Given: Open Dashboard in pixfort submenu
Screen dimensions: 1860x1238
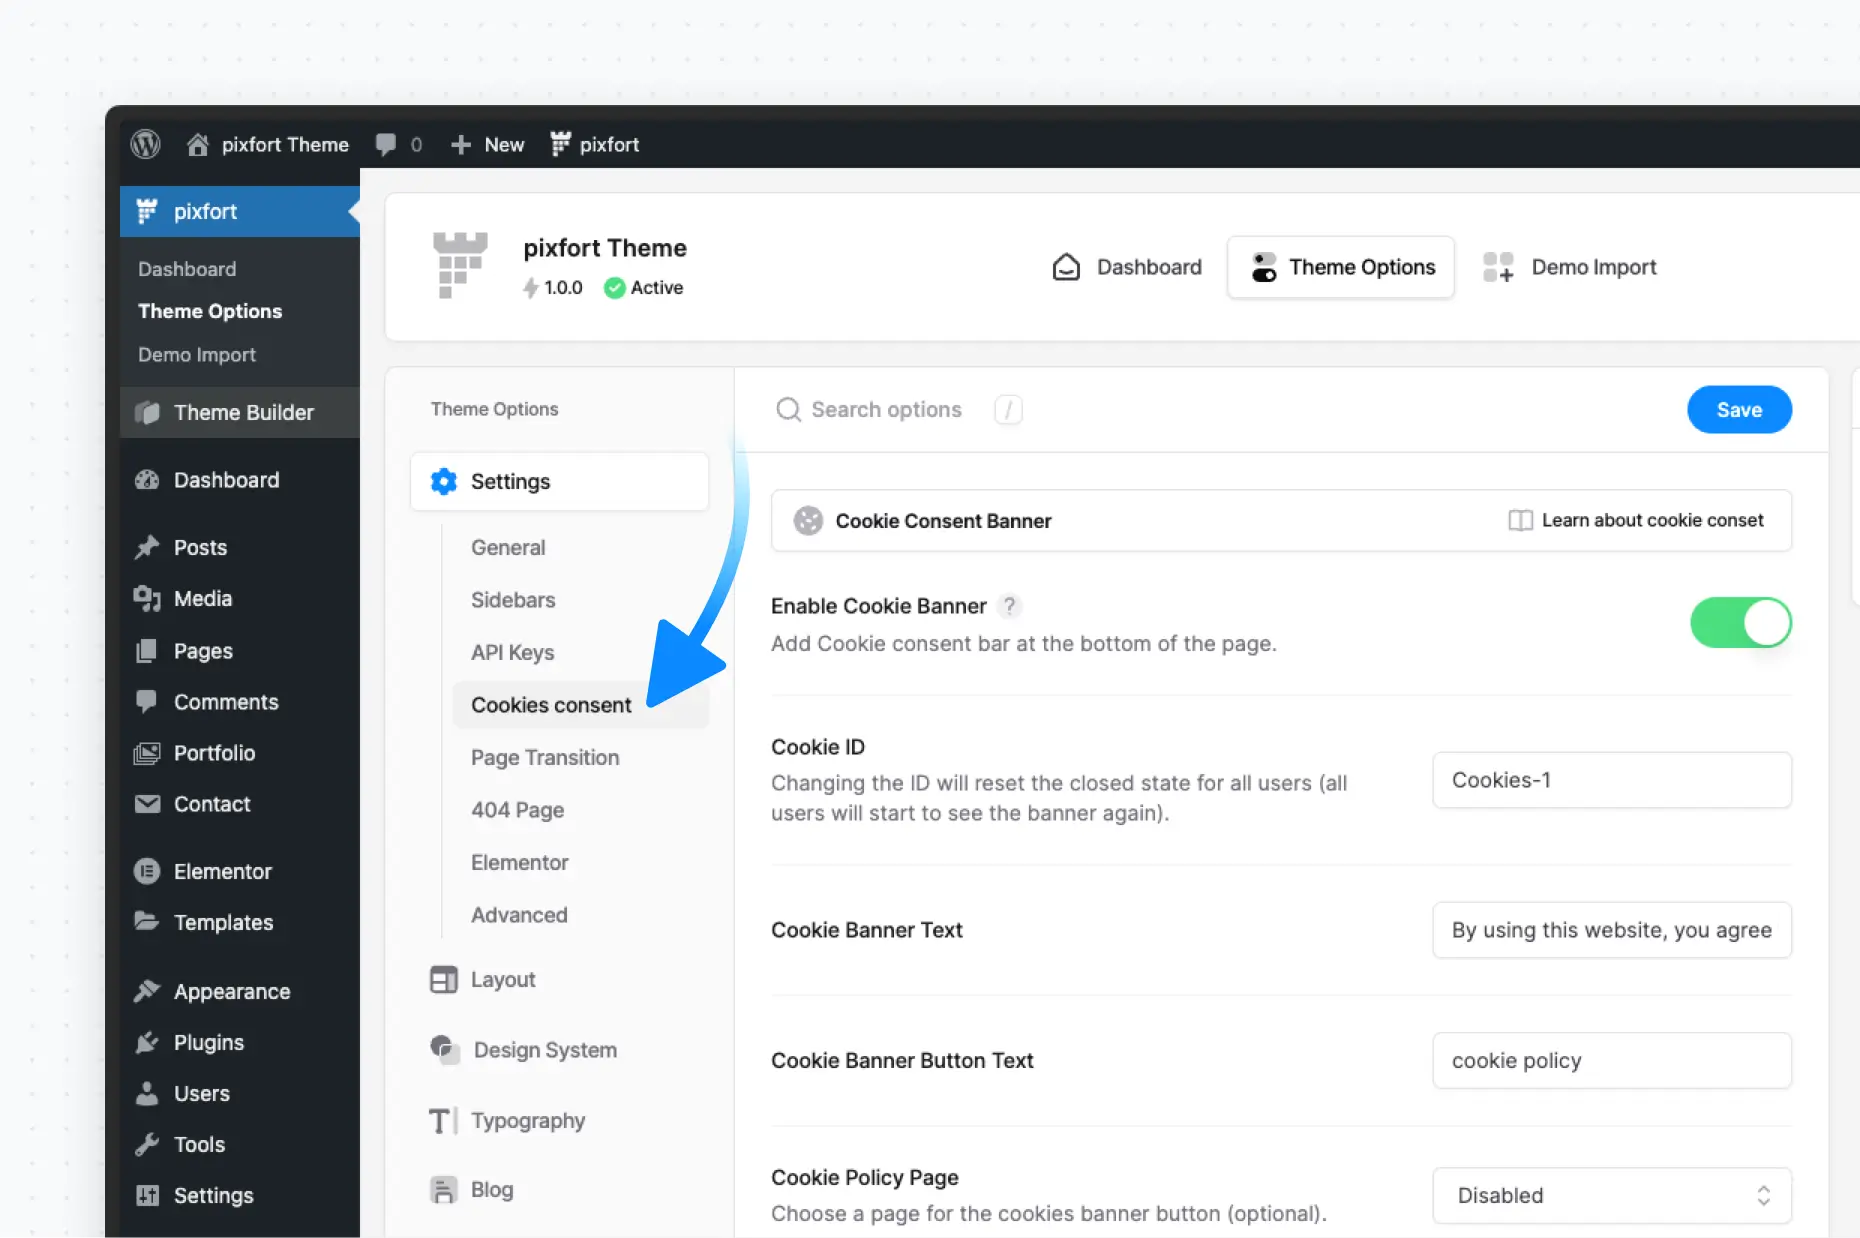Looking at the screenshot, I should coord(187,269).
